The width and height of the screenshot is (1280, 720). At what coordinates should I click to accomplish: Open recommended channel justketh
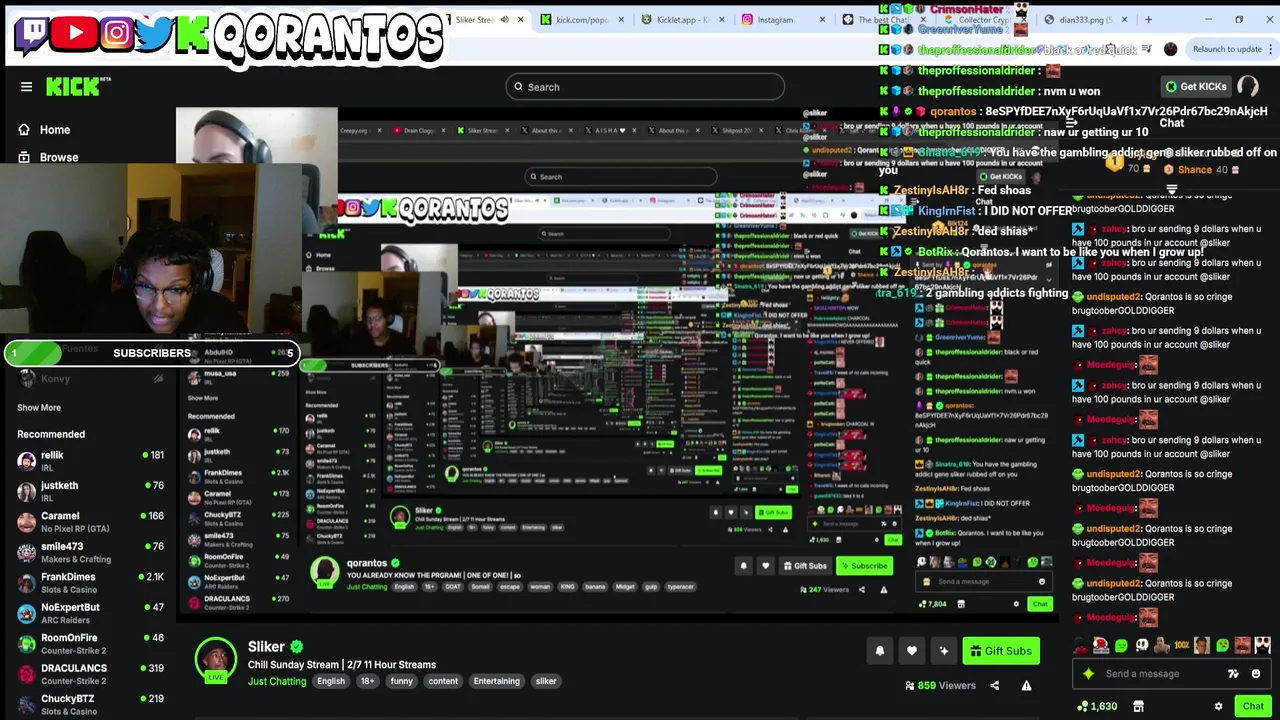point(90,491)
